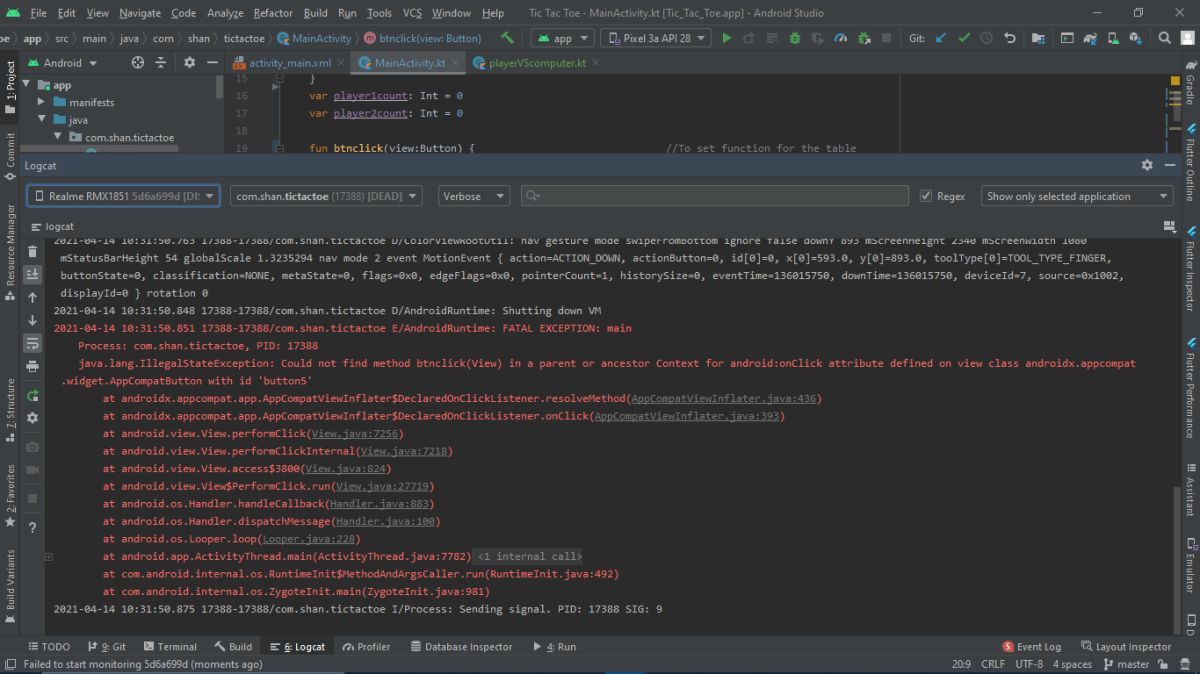The image size is (1200, 674).
Task: Open the com.shan.tictactoe process dropdown
Action: (x=326, y=196)
